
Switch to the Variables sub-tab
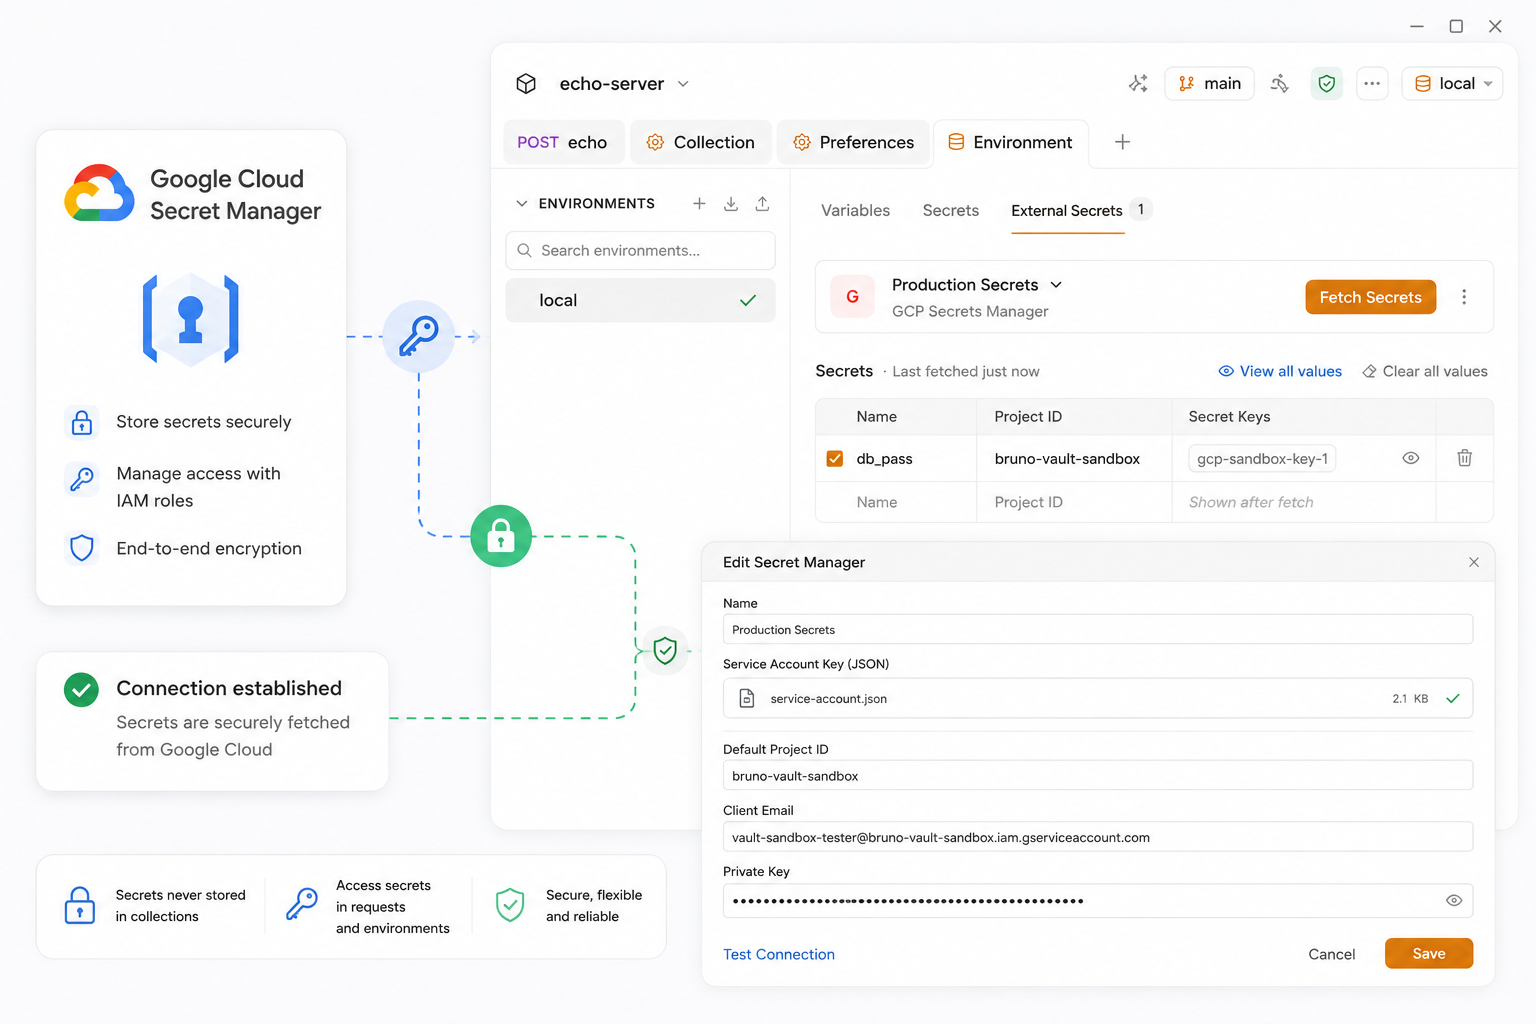click(855, 211)
